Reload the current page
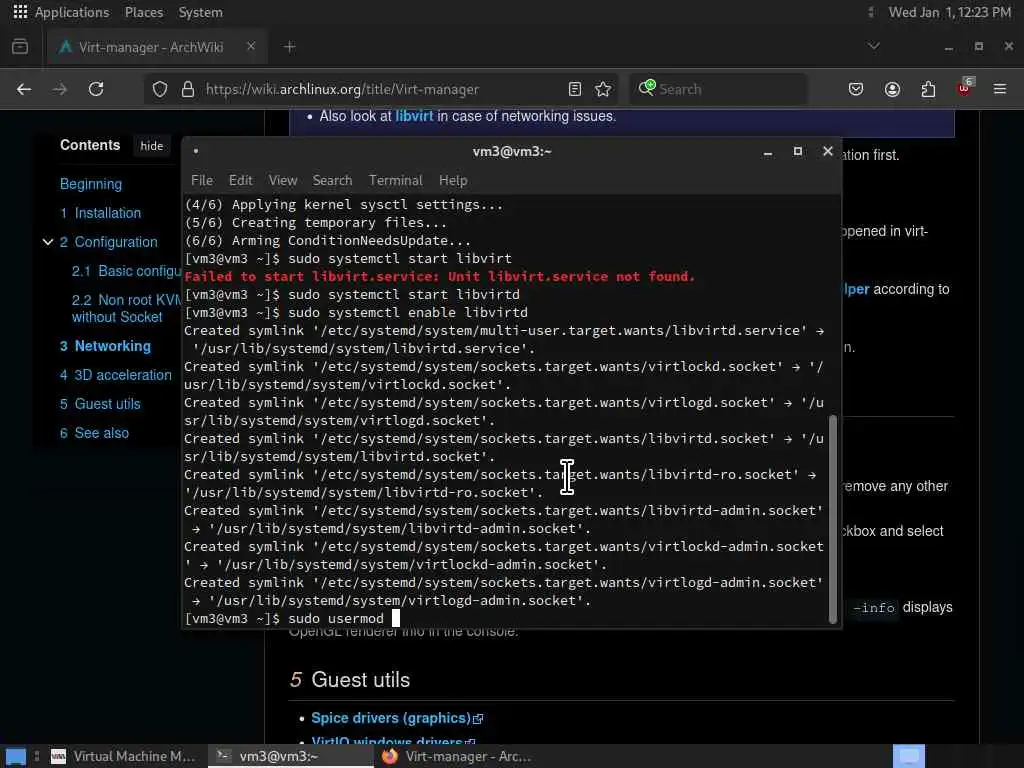This screenshot has height=768, width=1024. (96, 89)
